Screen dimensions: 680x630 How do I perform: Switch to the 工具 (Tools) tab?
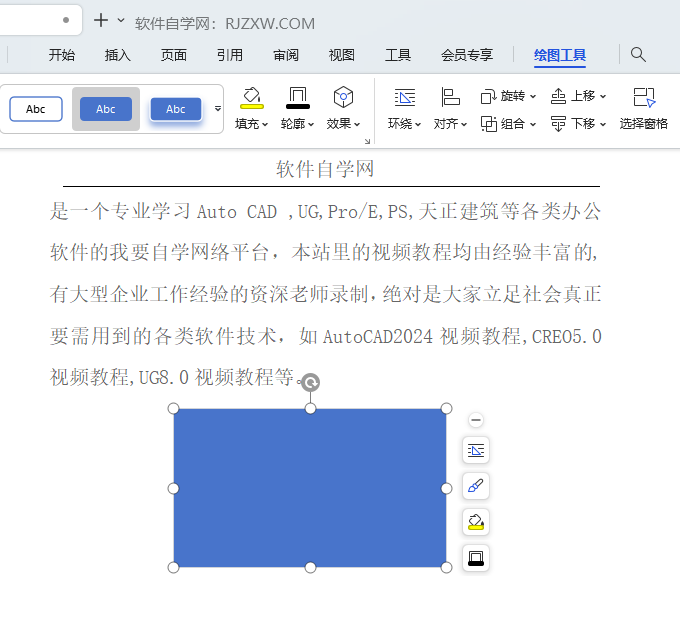(398, 55)
